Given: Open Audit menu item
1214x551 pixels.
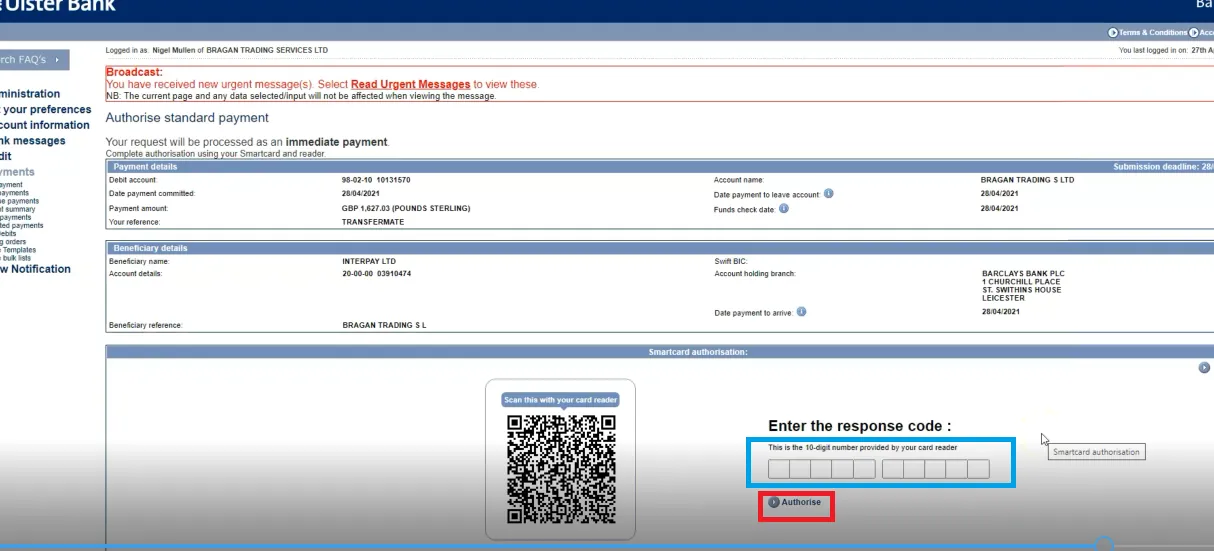Looking at the screenshot, I should point(6,156).
